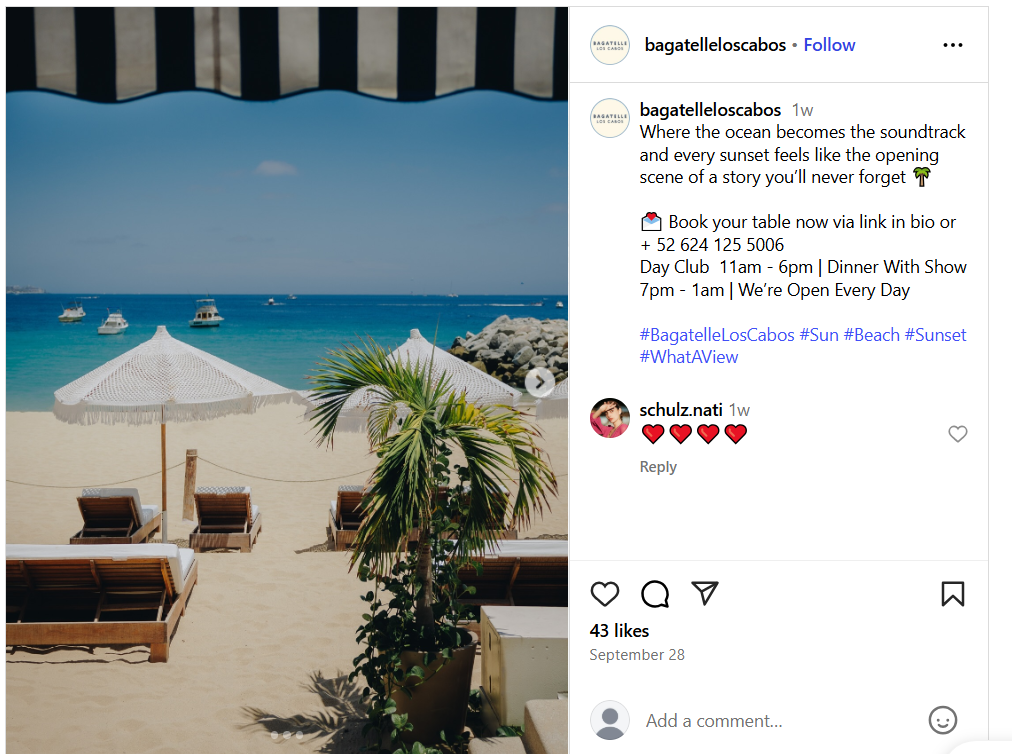Image resolution: width=1012 pixels, height=754 pixels.
Task: Open the three-dot more options menu
Action: (953, 45)
